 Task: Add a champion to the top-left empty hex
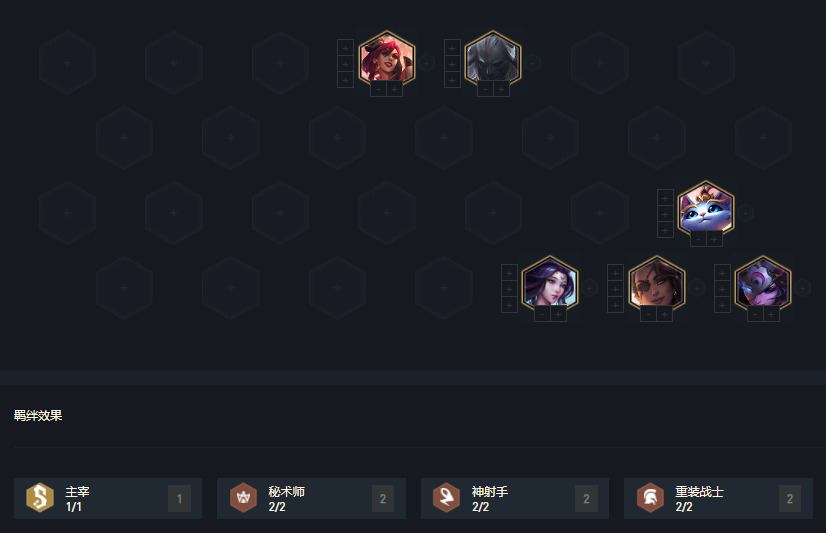(x=67, y=63)
